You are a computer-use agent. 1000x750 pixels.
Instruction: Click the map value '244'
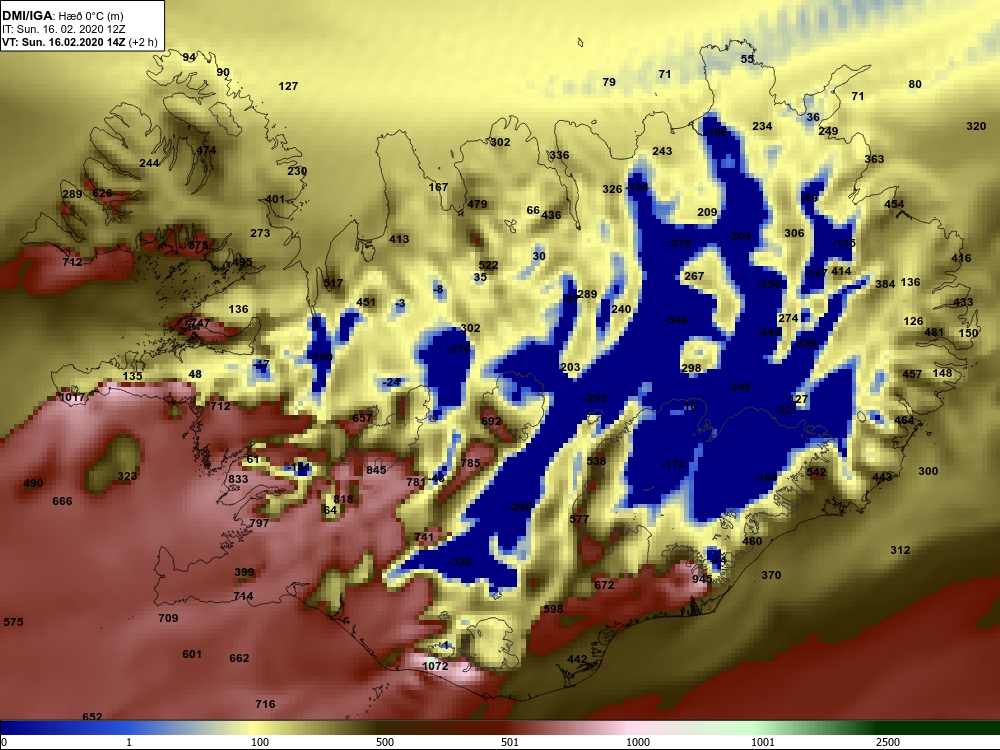149,163
